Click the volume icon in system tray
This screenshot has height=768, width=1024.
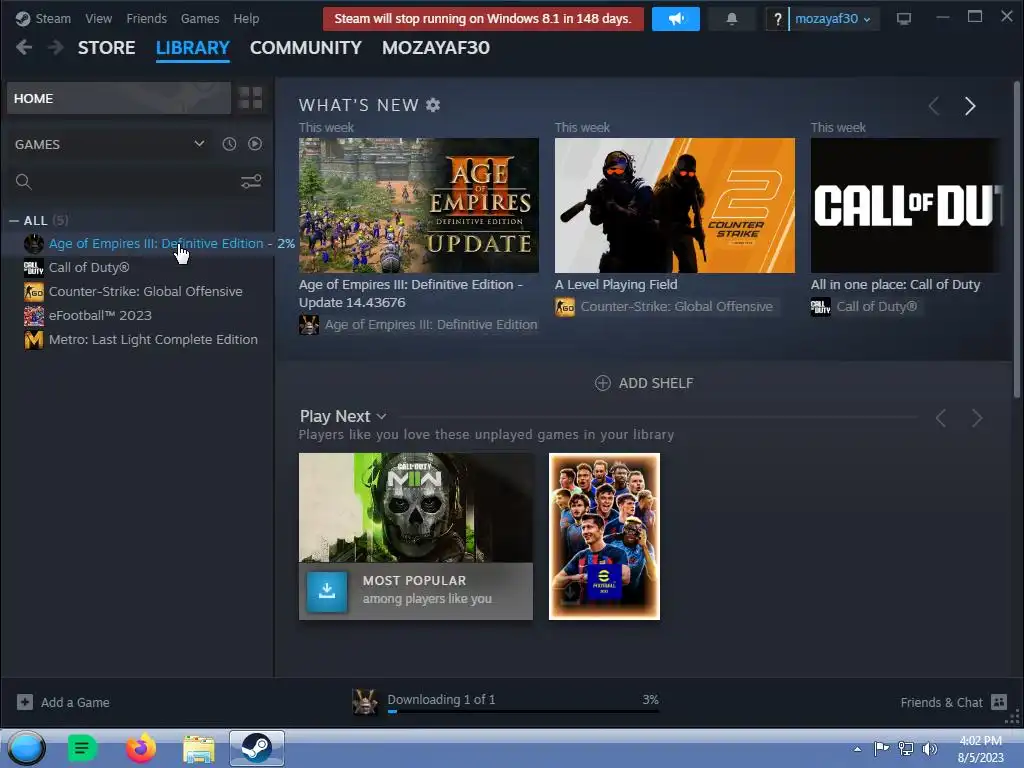929,748
